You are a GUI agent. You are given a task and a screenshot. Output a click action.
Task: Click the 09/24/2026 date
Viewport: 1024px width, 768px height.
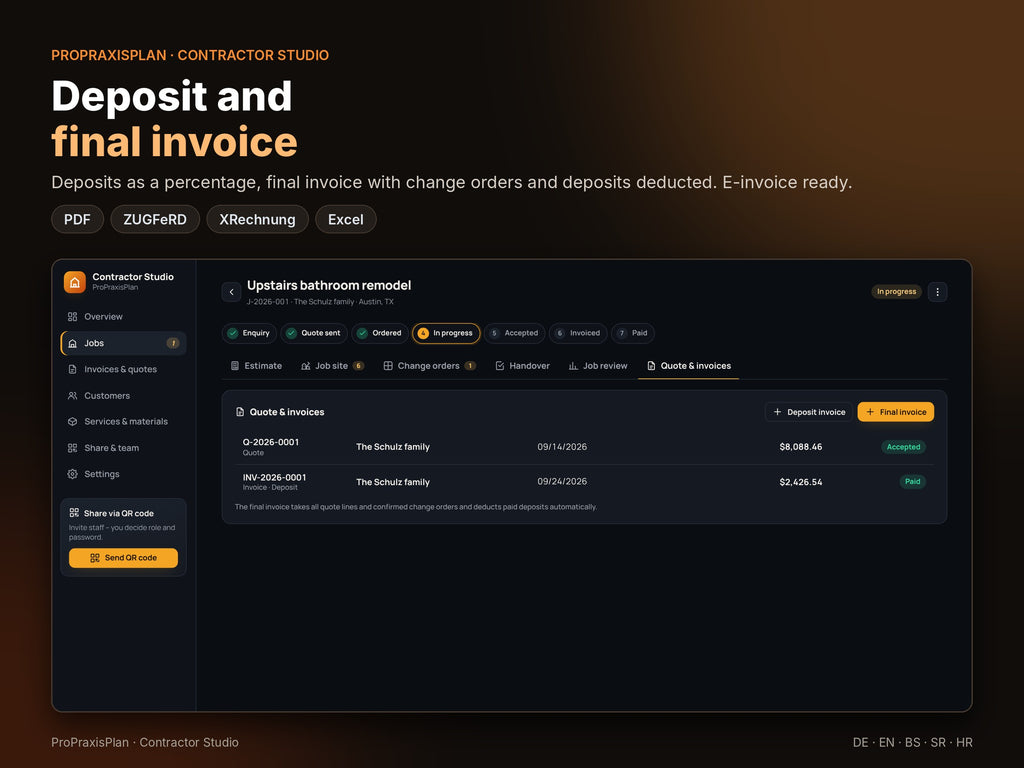(562, 481)
